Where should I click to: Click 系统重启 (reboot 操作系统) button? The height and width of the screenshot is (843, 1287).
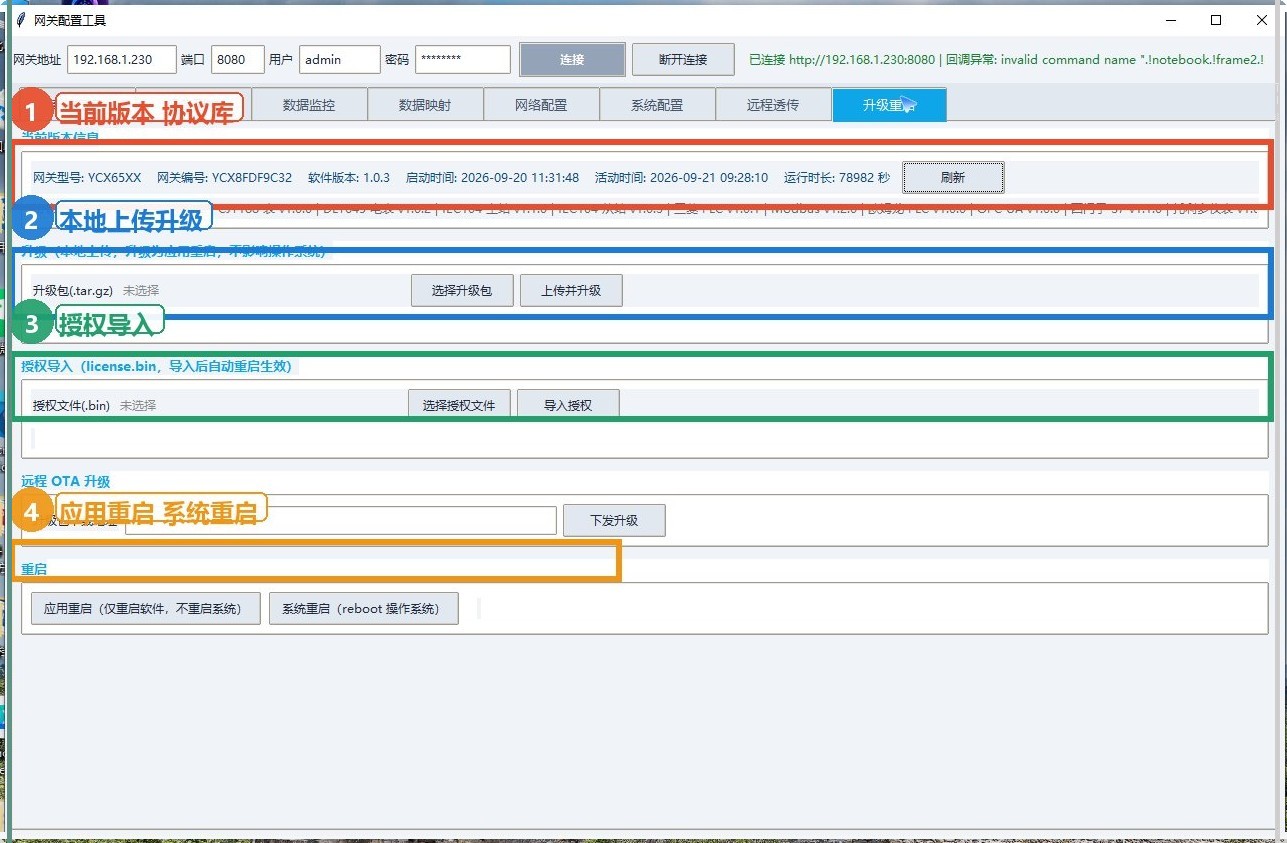(x=363, y=608)
